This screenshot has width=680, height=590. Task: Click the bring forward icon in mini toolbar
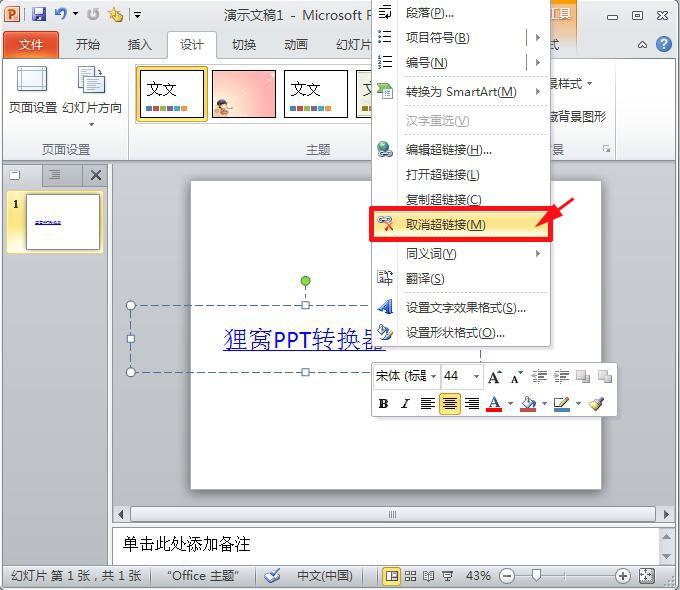point(583,377)
